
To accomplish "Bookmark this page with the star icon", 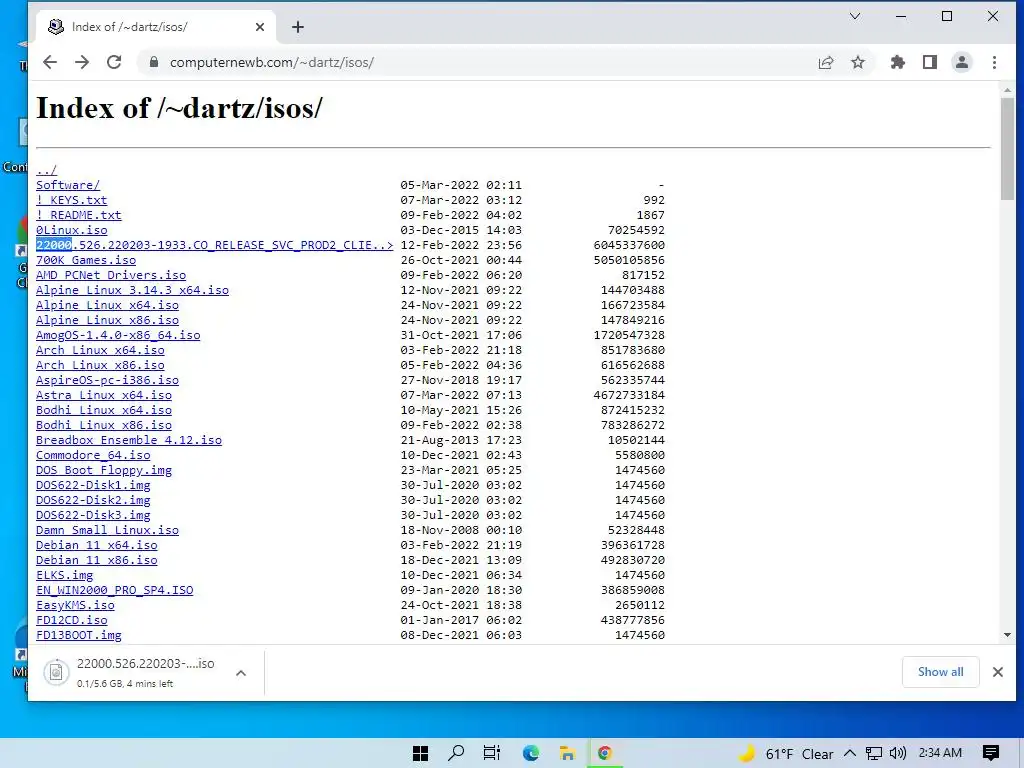I will click(857, 62).
